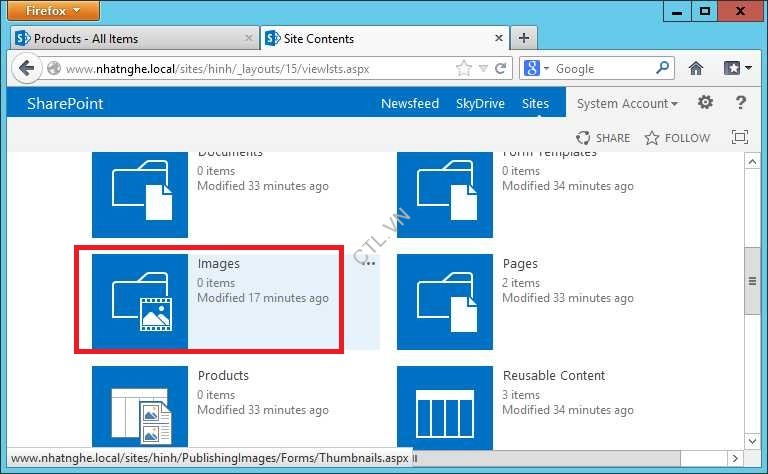Click the SharePoint settings gear icon
768x474 pixels.
pos(705,103)
